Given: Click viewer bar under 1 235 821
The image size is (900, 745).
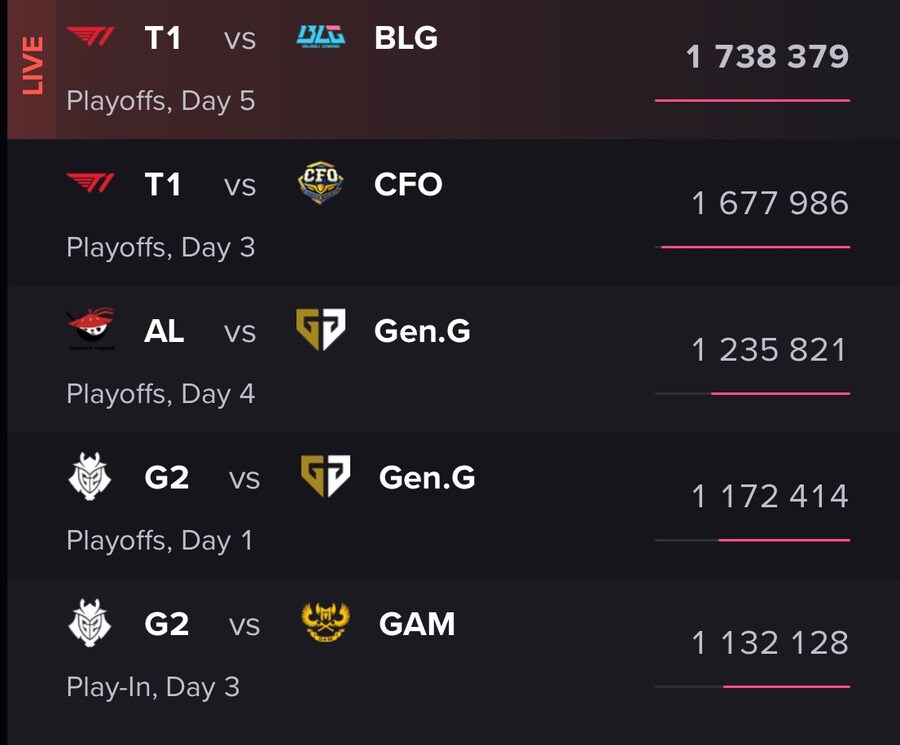Looking at the screenshot, I should [x=752, y=394].
